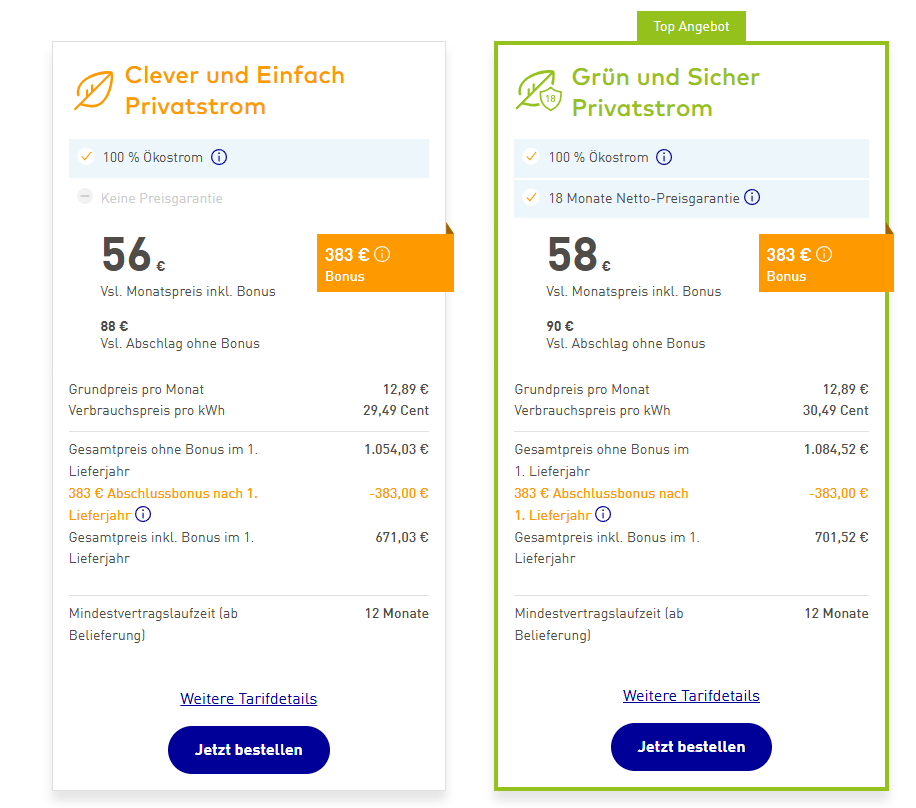Open Abschlussbonus info in Grün und Sicher card
The image size is (916, 808).
(x=603, y=515)
